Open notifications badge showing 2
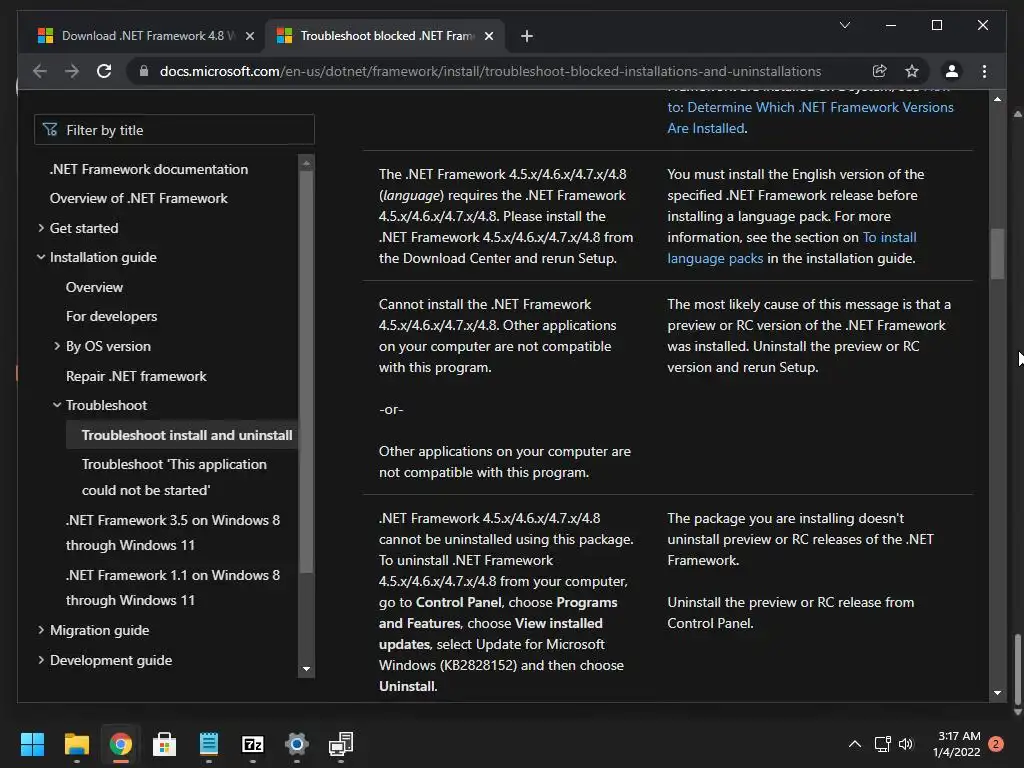Viewport: 1024px width, 768px height. click(x=996, y=744)
